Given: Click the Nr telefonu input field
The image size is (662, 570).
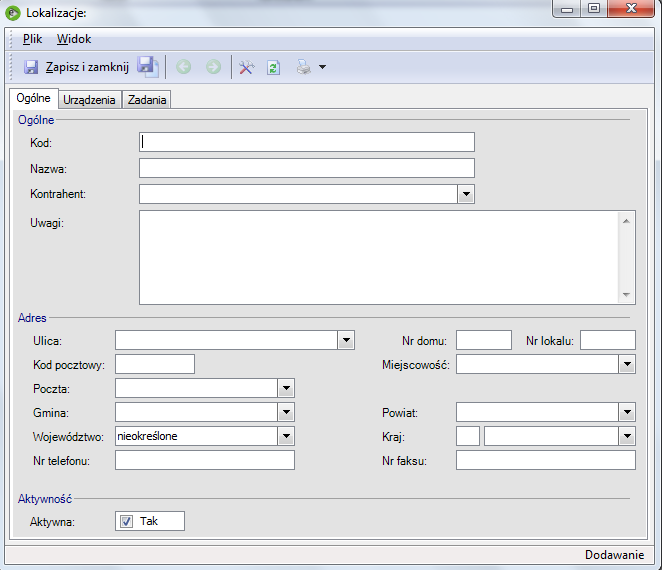Looking at the screenshot, I should pyautogui.click(x=205, y=460).
